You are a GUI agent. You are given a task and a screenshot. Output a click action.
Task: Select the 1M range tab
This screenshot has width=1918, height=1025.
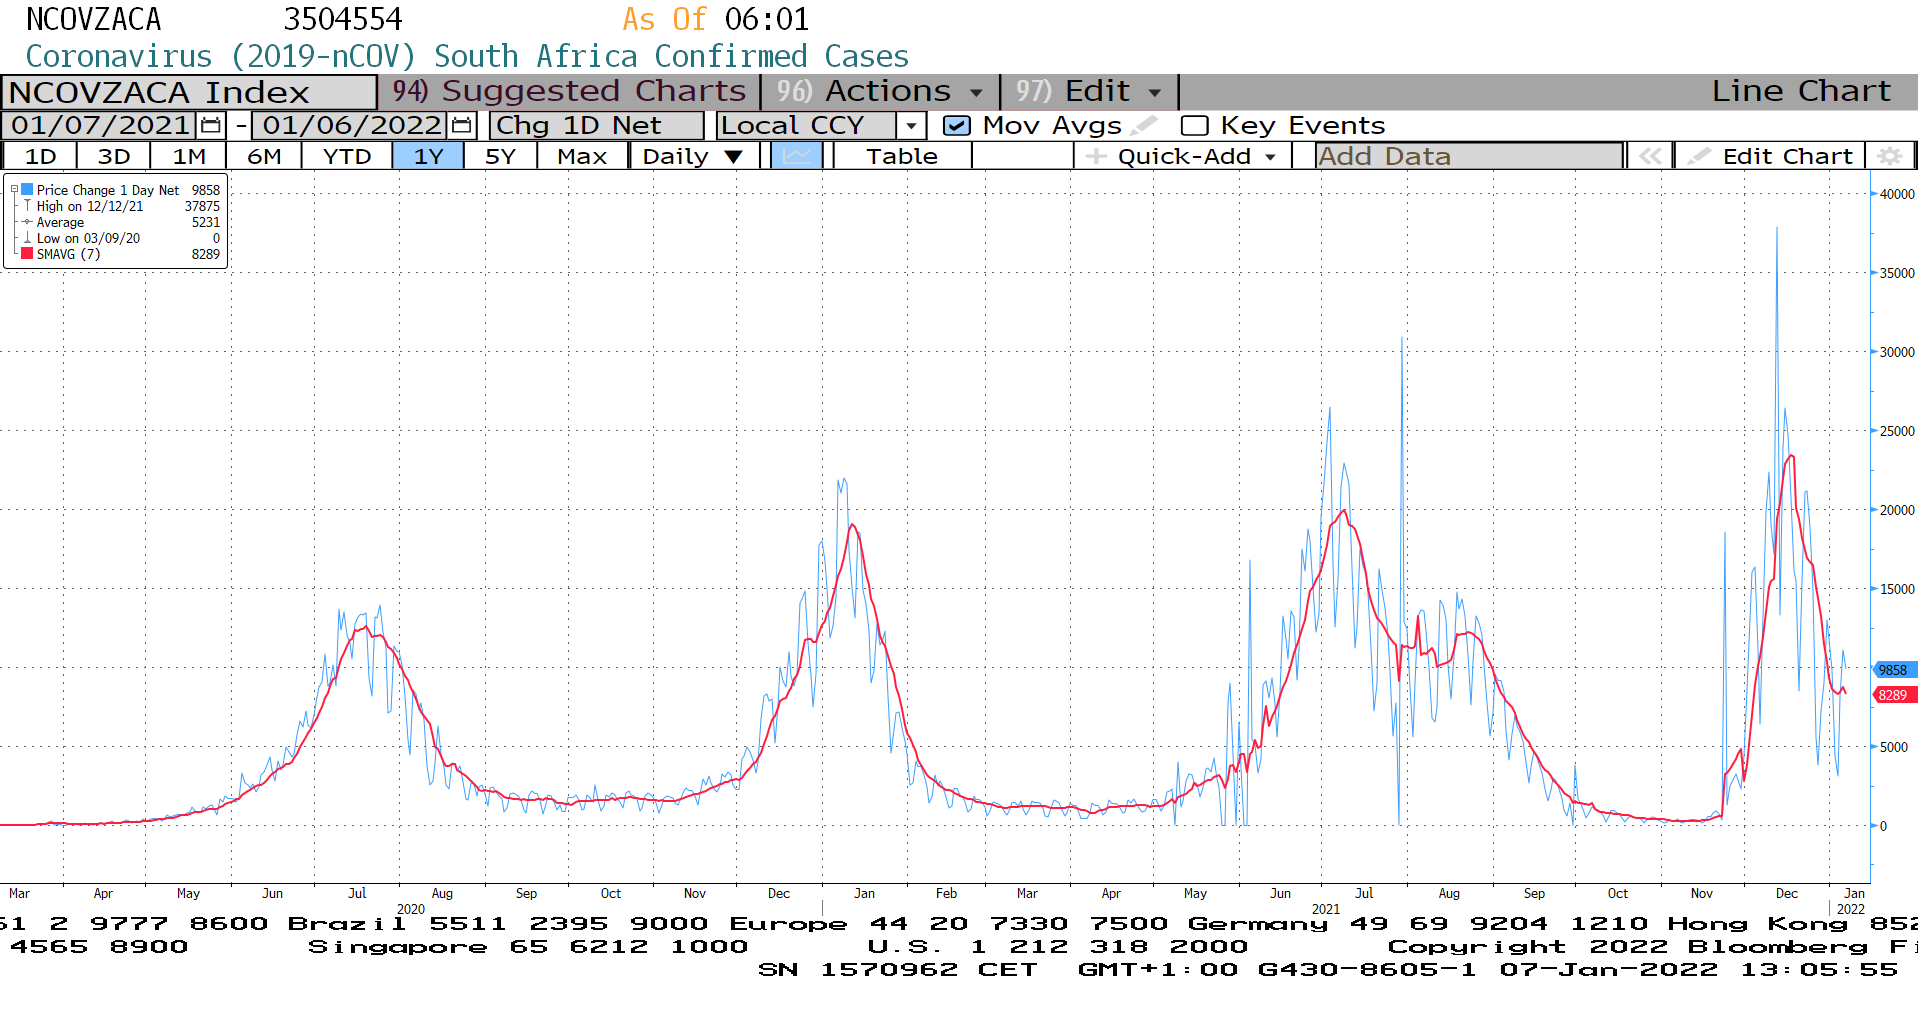coord(189,156)
